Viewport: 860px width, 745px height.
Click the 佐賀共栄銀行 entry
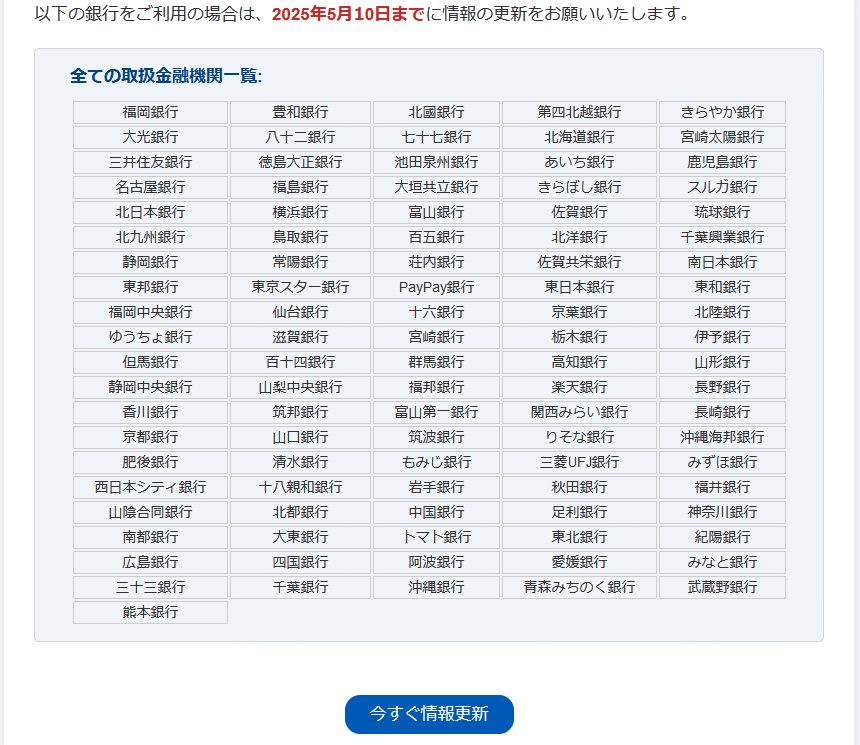click(579, 262)
